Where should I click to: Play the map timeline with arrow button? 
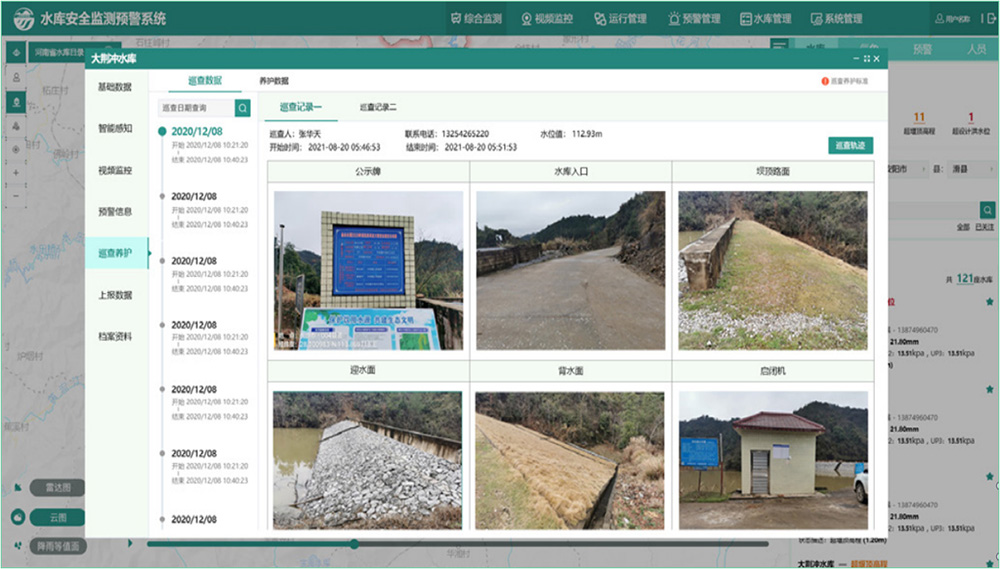coord(130,543)
